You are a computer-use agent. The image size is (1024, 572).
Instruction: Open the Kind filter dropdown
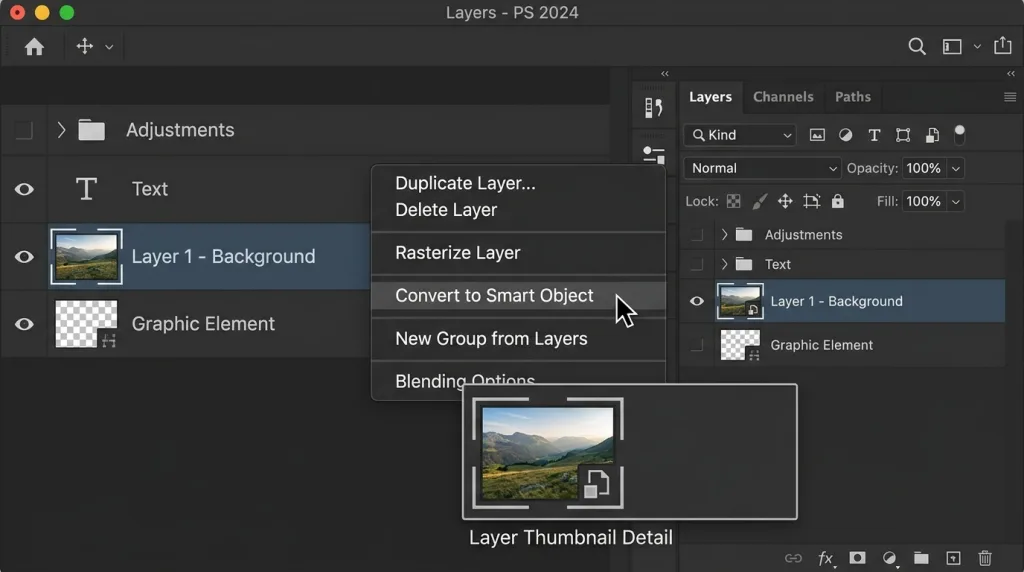tap(740, 135)
